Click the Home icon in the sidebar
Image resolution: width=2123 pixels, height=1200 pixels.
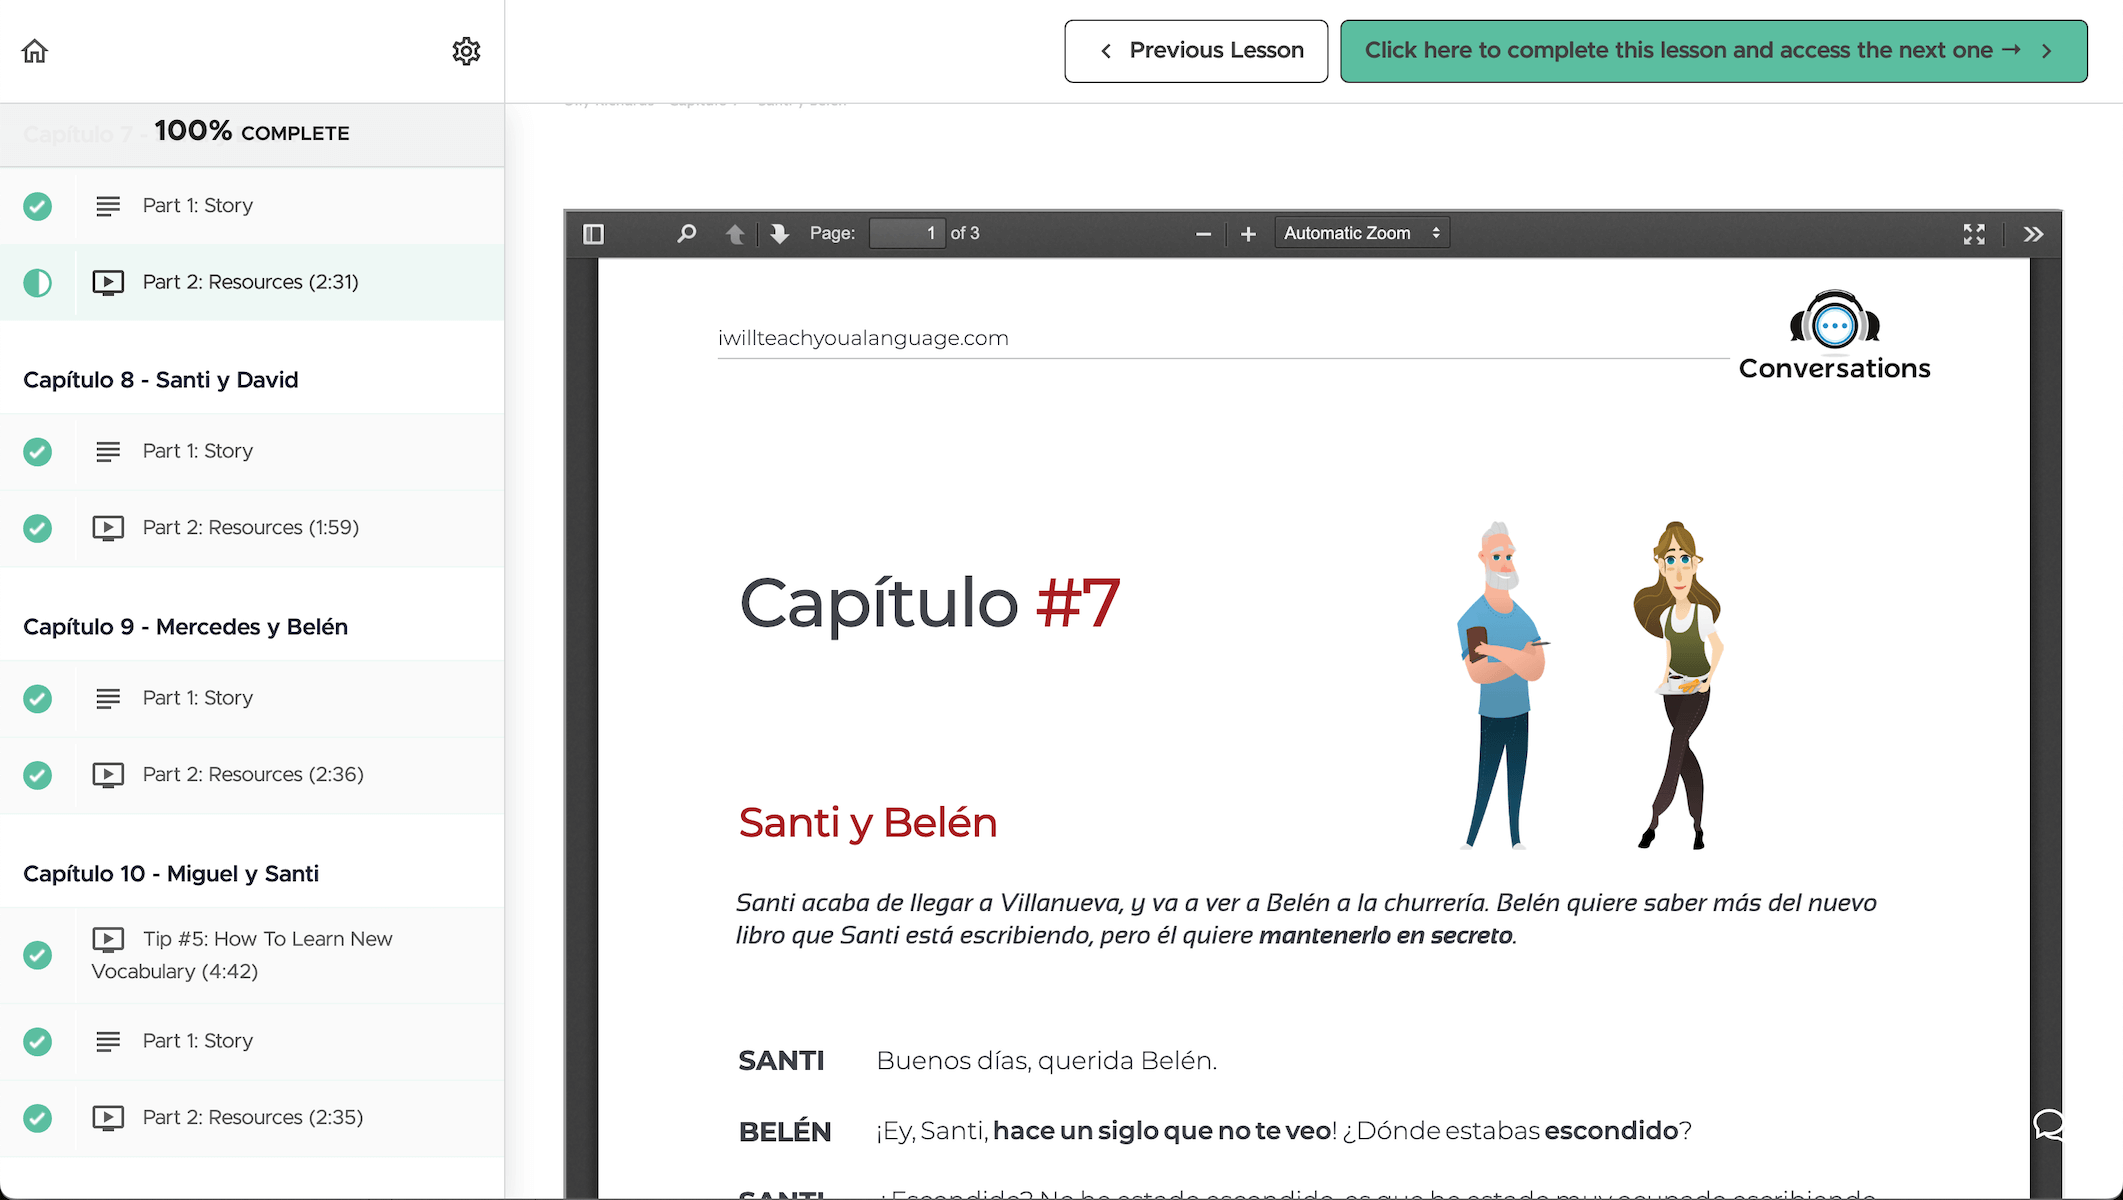tap(33, 50)
